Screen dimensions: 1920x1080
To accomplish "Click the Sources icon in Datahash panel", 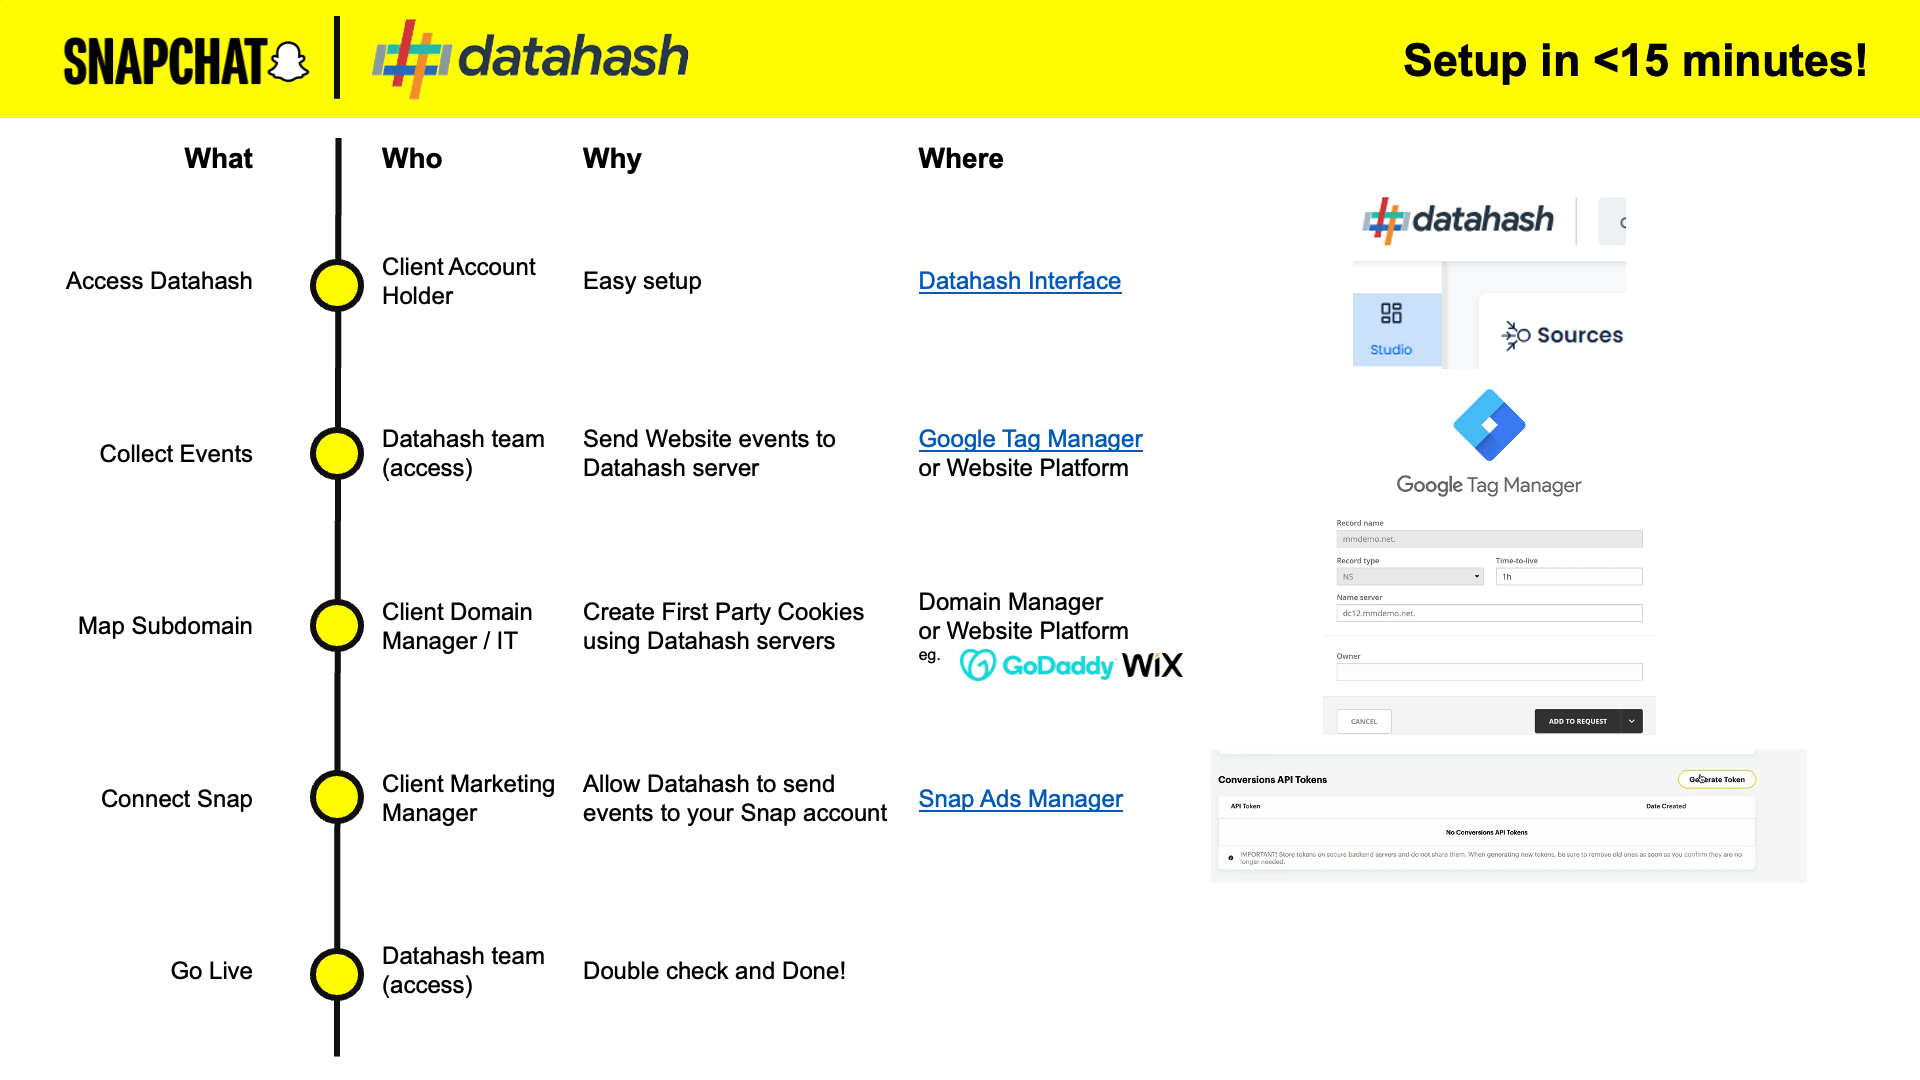I will [x=1516, y=335].
